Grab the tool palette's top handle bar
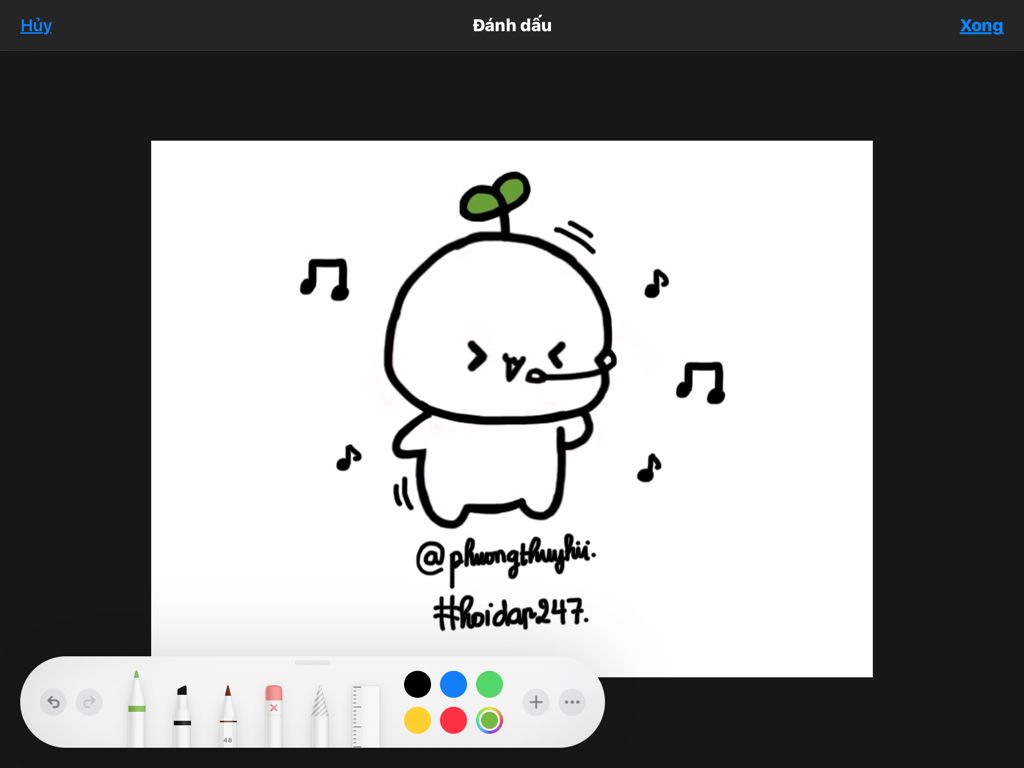Screen dimensions: 1024x768 tap(313, 663)
